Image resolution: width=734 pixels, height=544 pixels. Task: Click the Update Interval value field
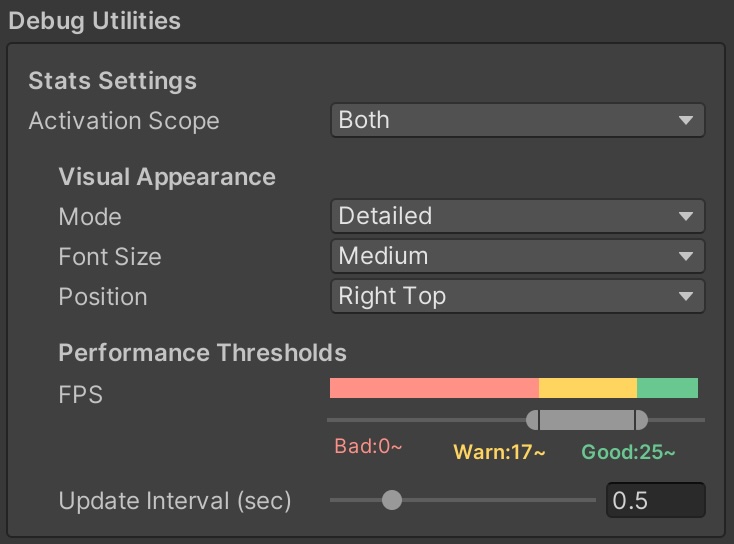tap(655, 500)
